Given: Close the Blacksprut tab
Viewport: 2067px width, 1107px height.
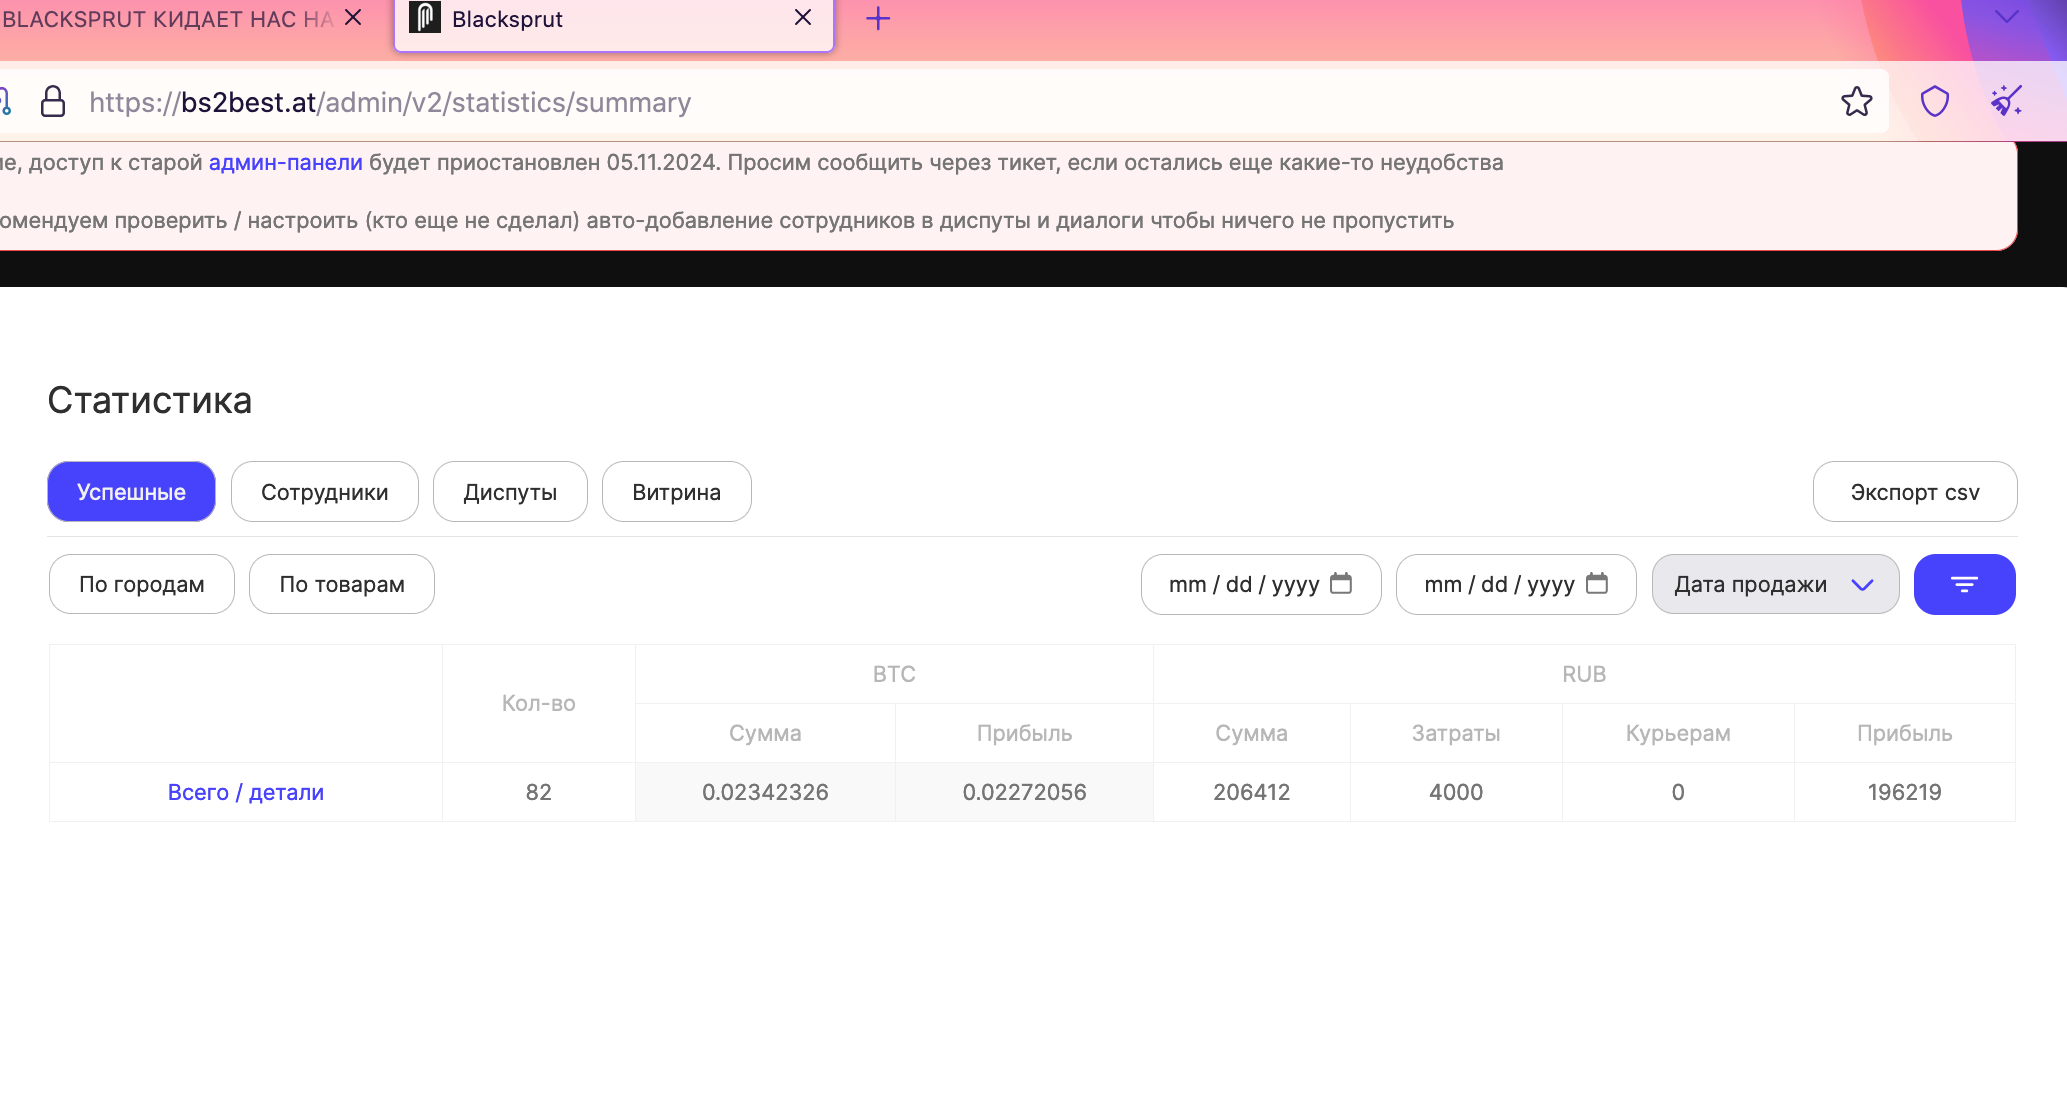Looking at the screenshot, I should coord(802,18).
